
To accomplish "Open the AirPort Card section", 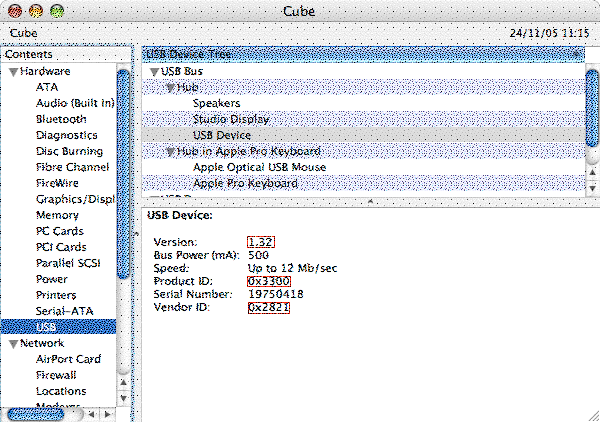I will [x=68, y=359].
